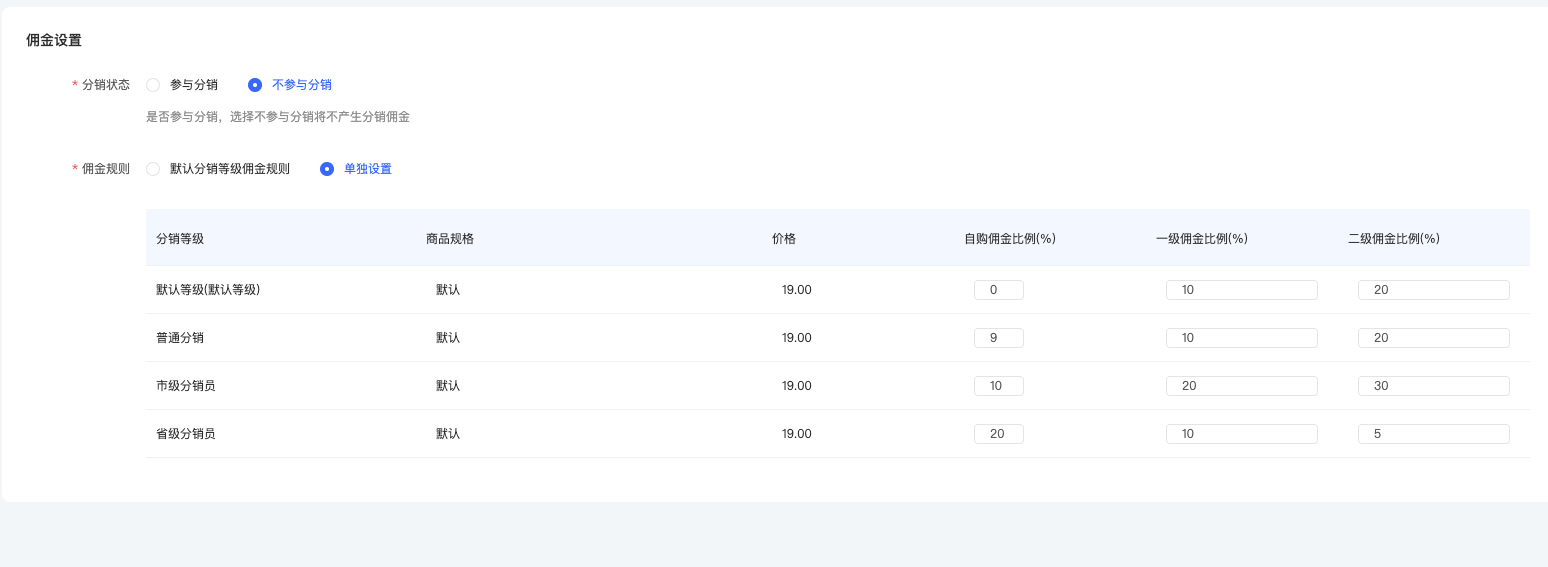Click 二级佣金比例 input for 默认等级 row
Screen dimensions: 1548x567
(1433, 290)
